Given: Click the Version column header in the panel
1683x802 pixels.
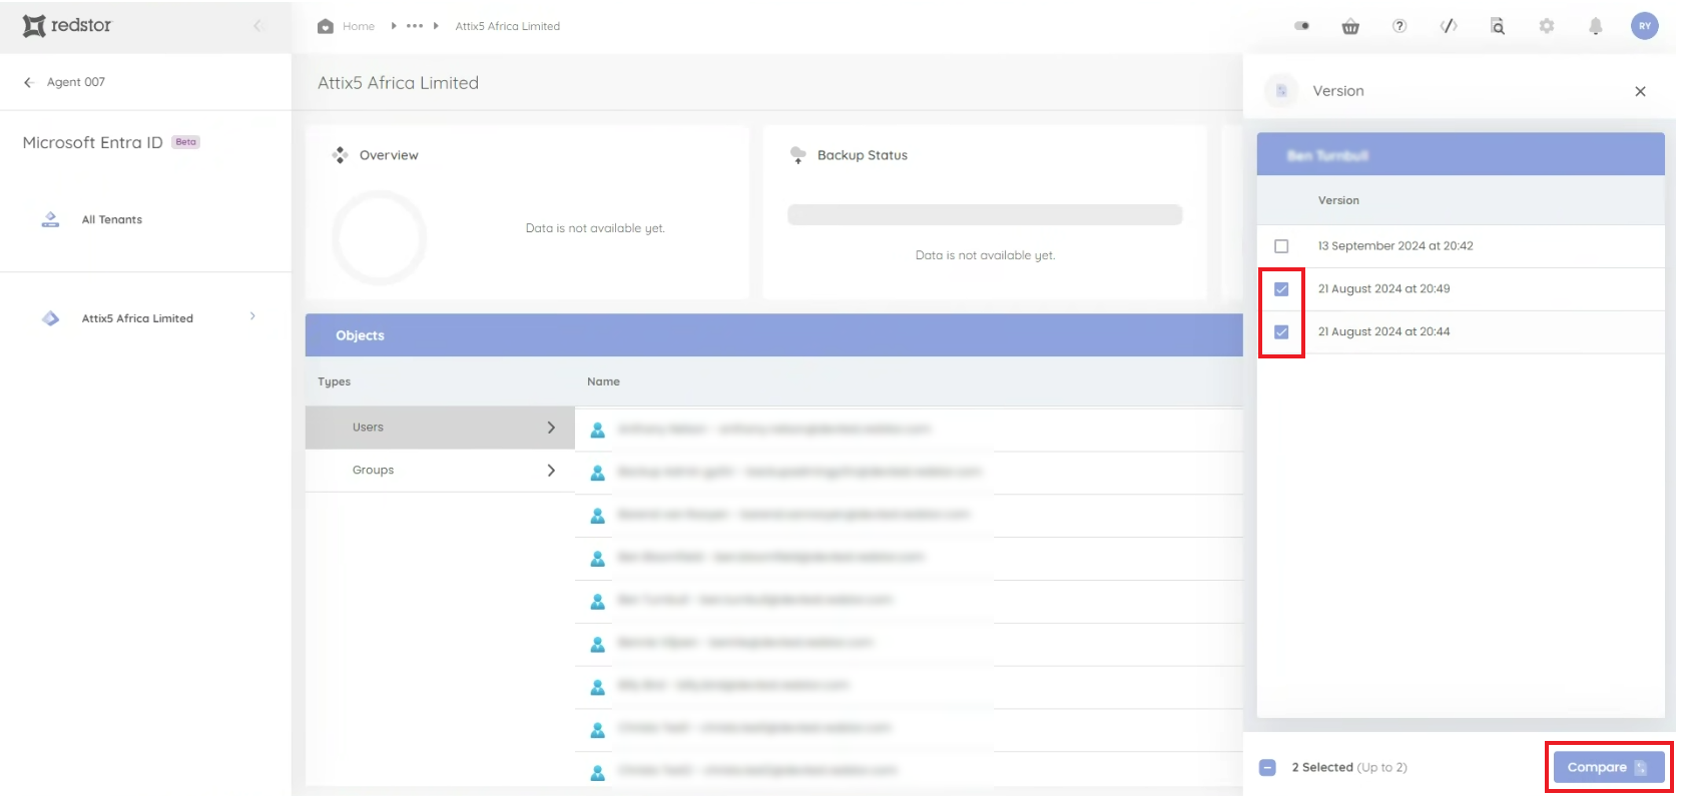Looking at the screenshot, I should coord(1338,201).
